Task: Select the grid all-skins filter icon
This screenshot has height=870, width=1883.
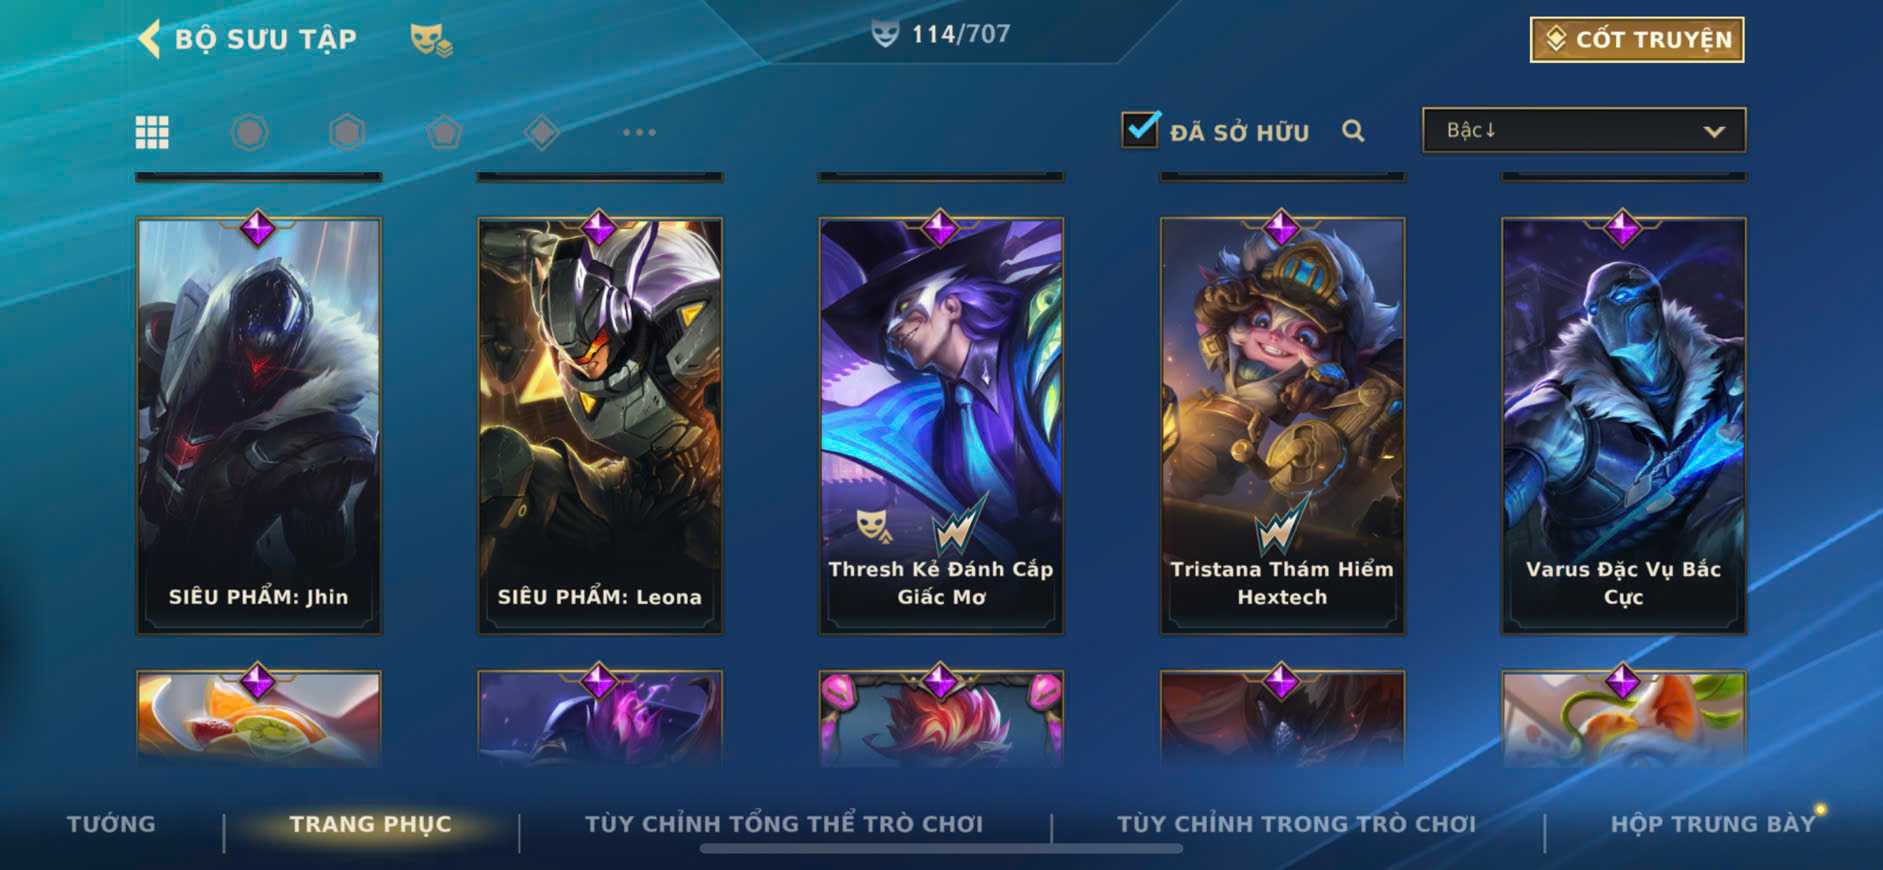Action: coord(152,132)
